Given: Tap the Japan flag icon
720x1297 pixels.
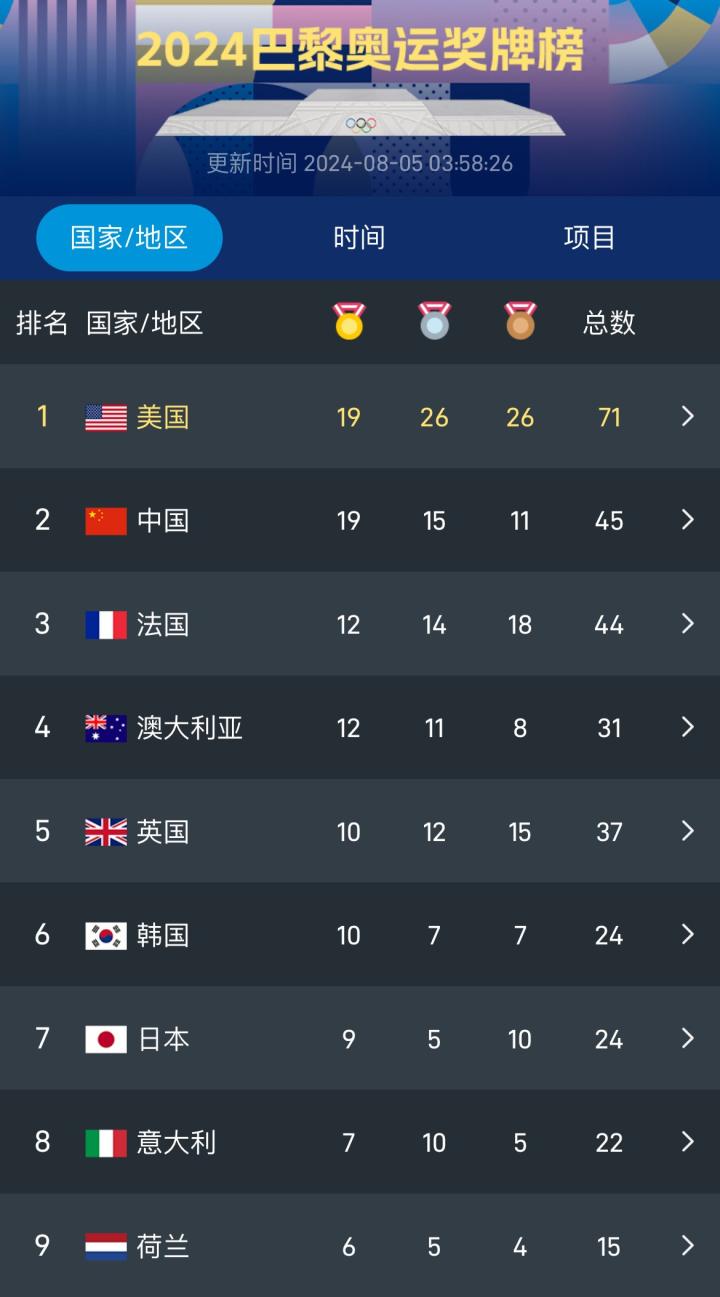Looking at the screenshot, I should 106,1039.
